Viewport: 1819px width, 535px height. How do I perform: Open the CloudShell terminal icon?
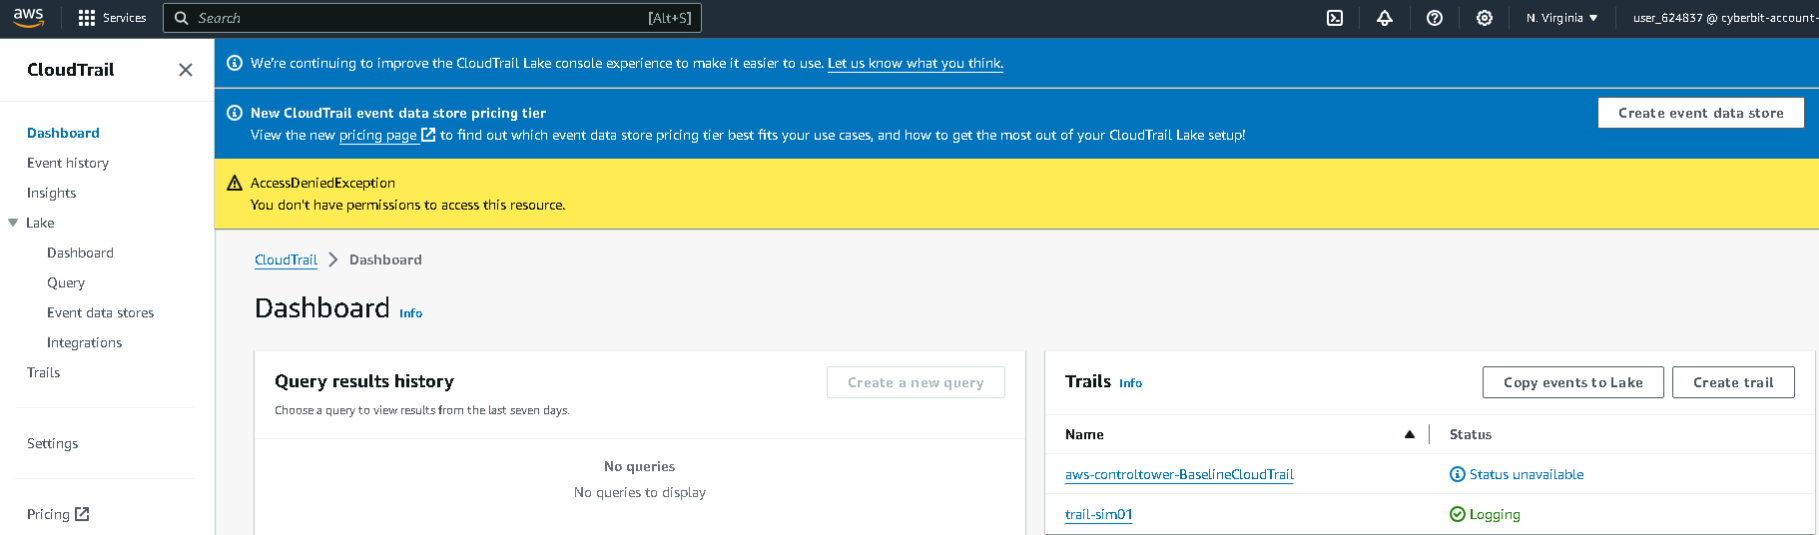pyautogui.click(x=1335, y=18)
